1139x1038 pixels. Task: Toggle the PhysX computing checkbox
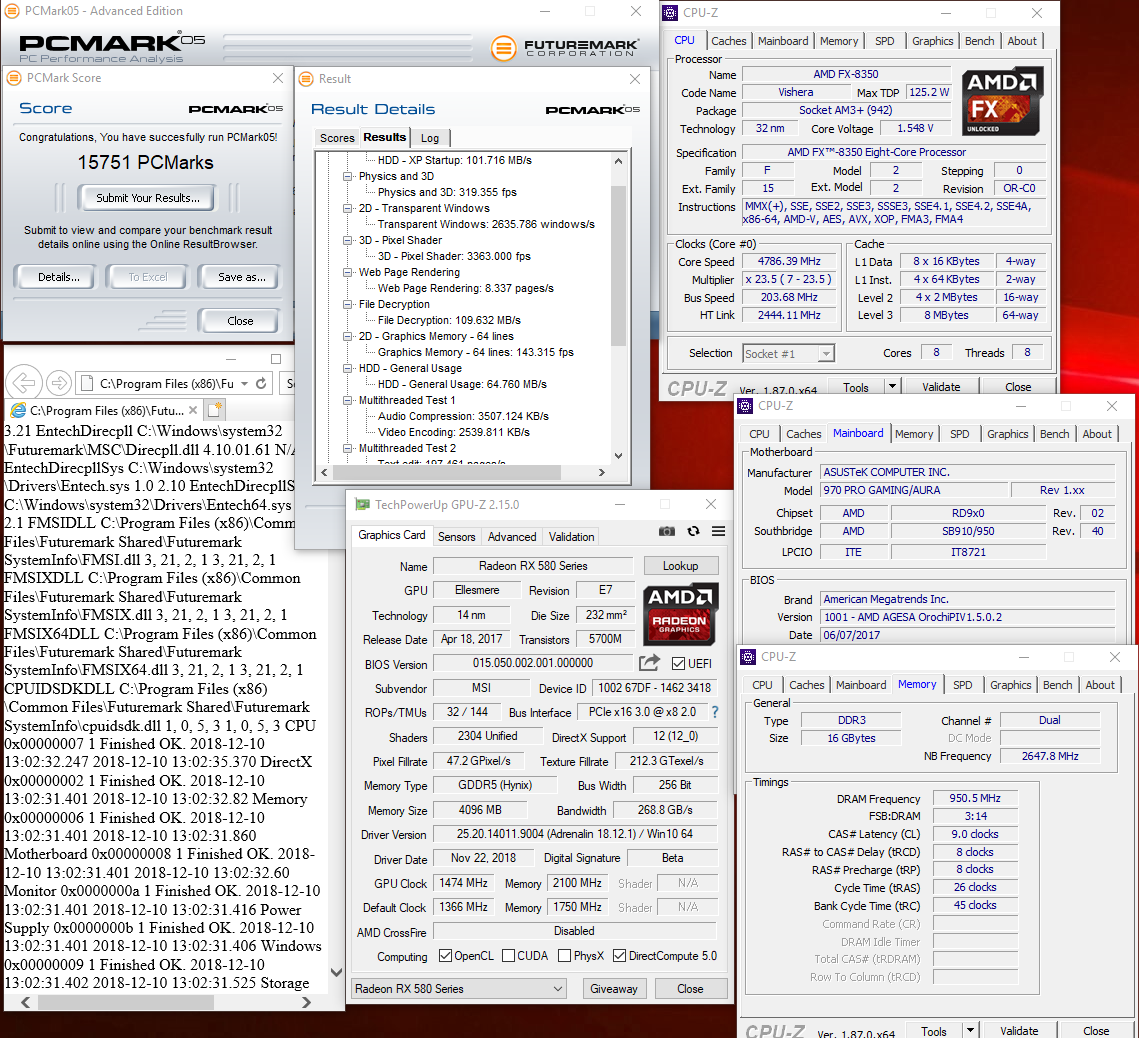(564, 956)
